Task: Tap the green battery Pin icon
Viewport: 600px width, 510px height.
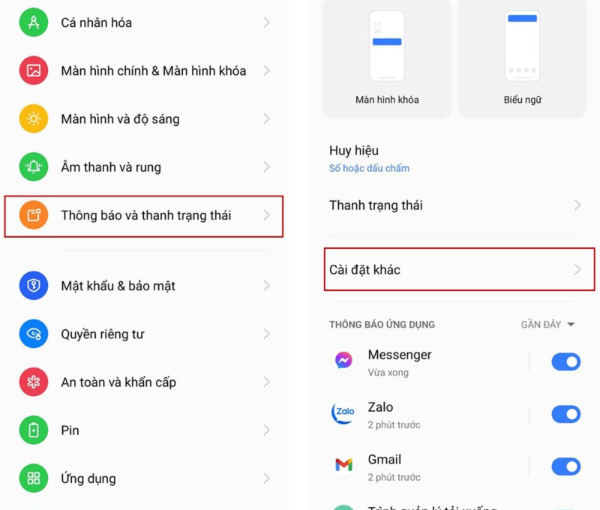Action: coord(34,430)
